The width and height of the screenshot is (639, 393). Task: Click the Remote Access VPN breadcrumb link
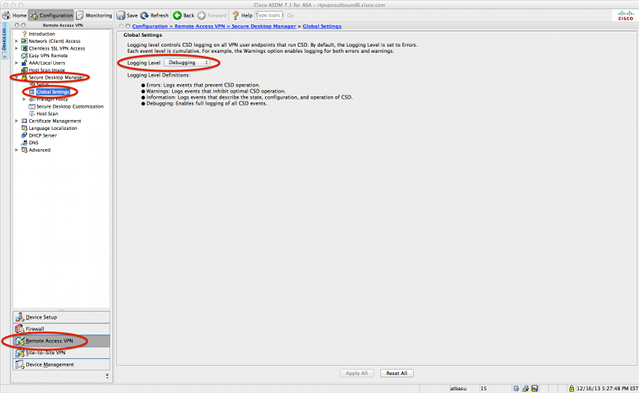(x=200, y=26)
